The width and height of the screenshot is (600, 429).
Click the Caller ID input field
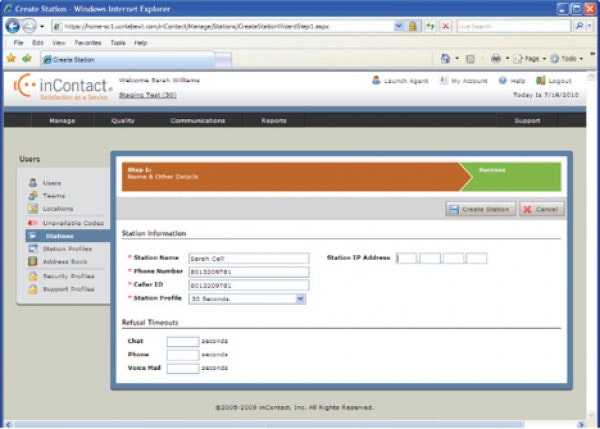click(249, 285)
